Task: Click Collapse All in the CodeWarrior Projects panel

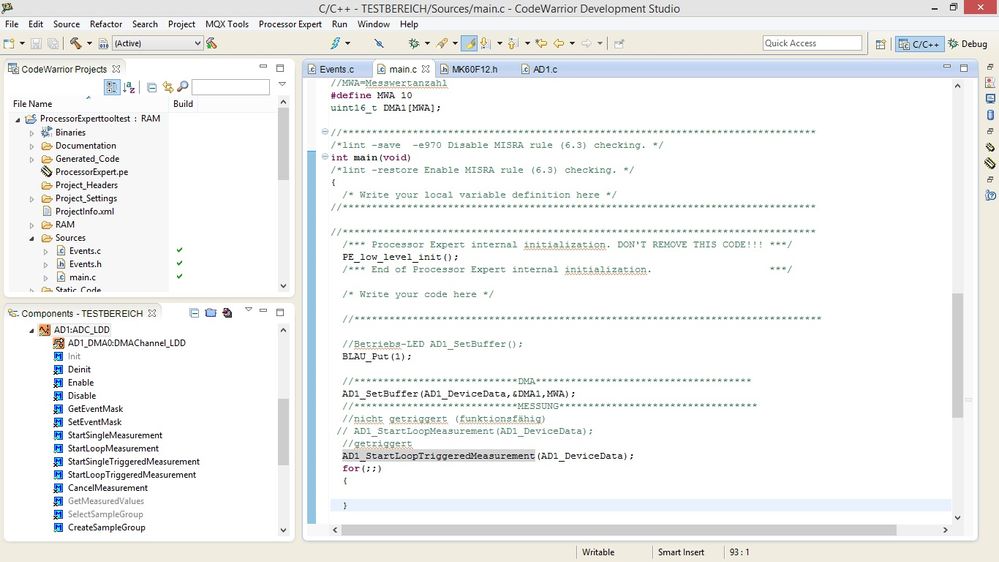Action: coord(152,88)
